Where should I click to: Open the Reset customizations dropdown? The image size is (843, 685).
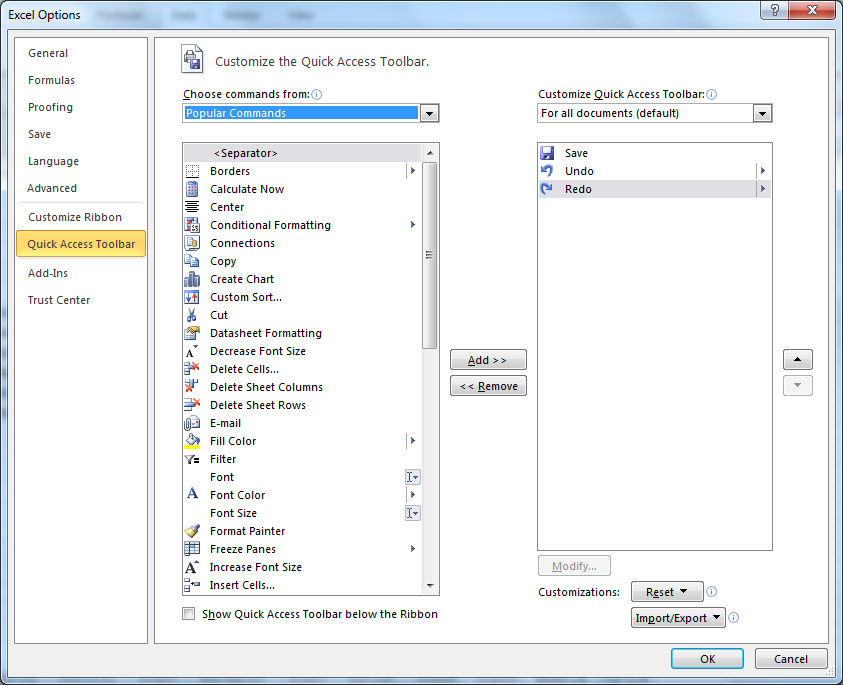pos(667,592)
